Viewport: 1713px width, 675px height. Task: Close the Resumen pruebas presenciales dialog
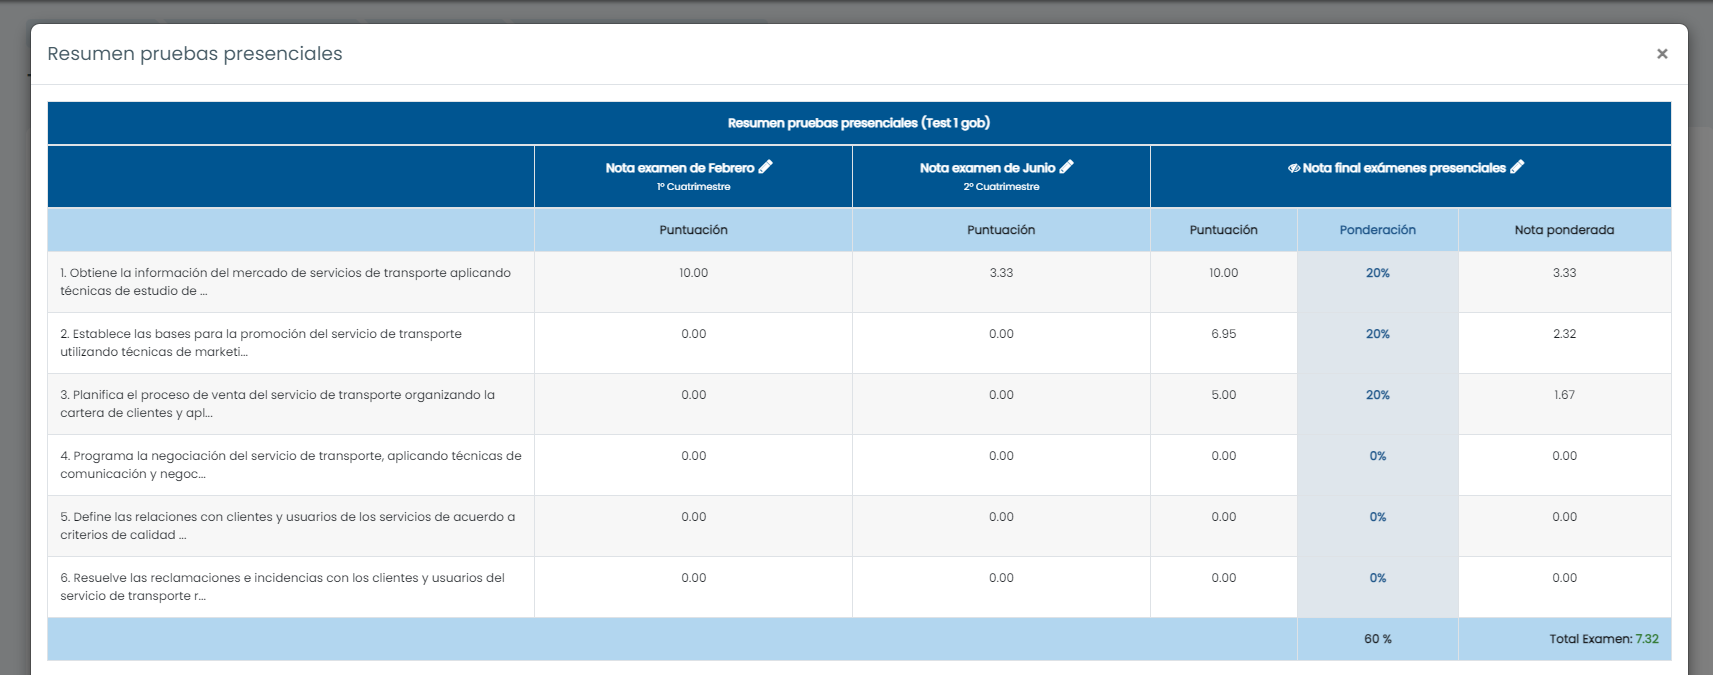click(1662, 54)
